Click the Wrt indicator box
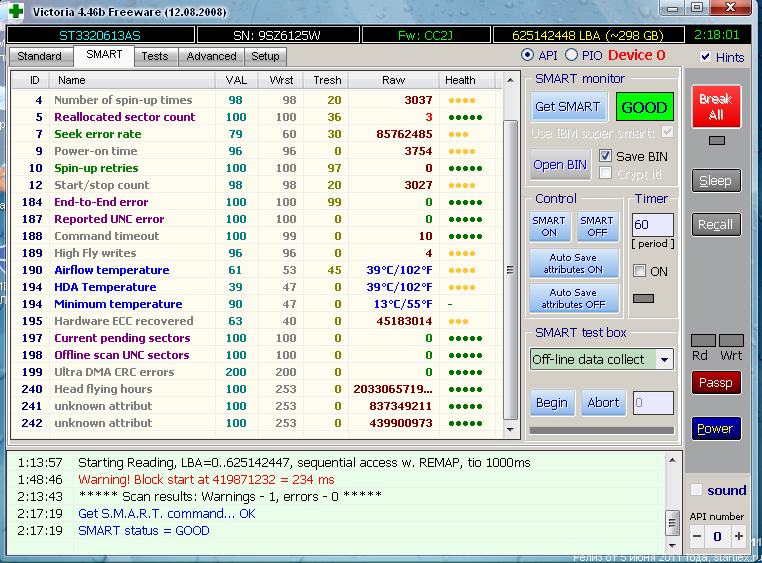Viewport: 762px width, 563px height. point(731,341)
